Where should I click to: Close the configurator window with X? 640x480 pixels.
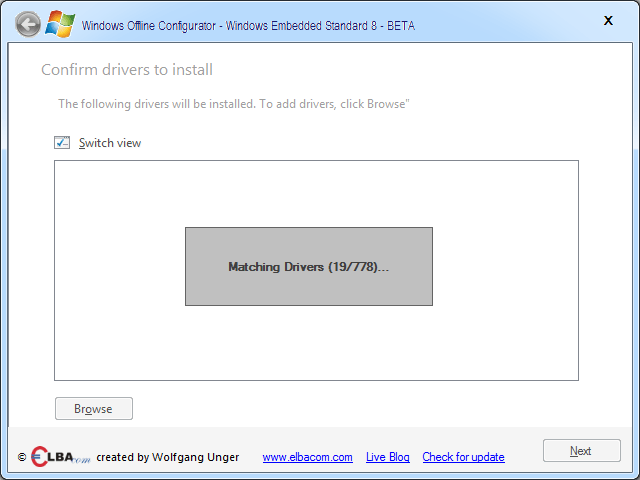(x=608, y=21)
